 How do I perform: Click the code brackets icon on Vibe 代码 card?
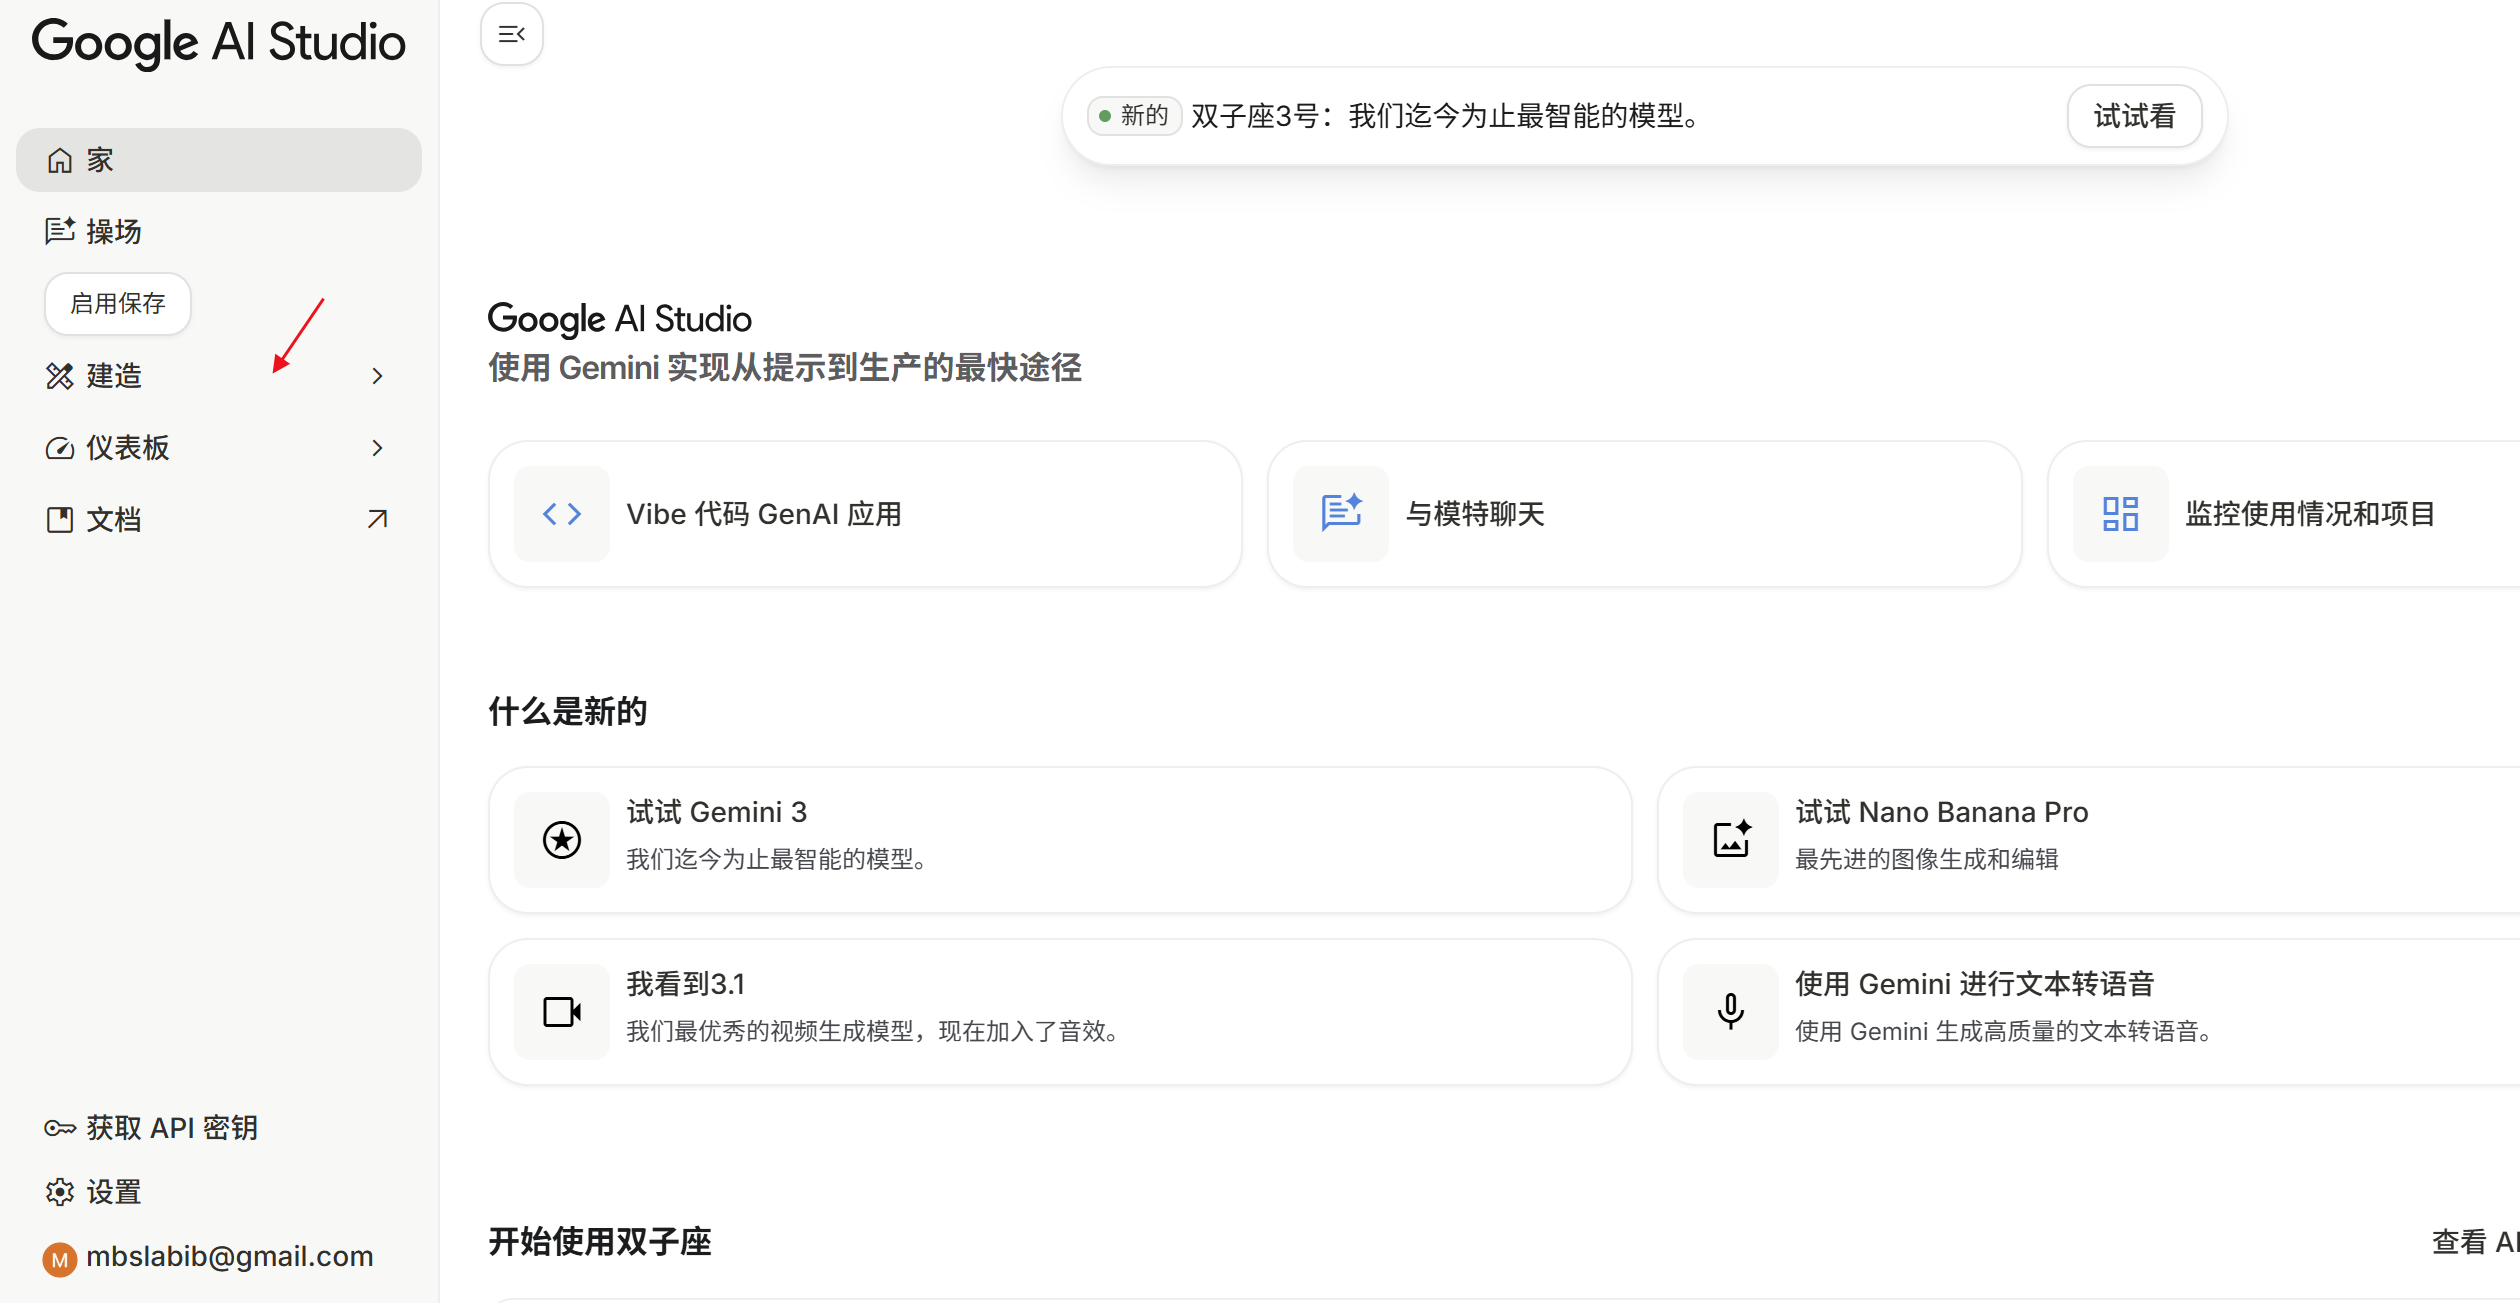pos(561,513)
